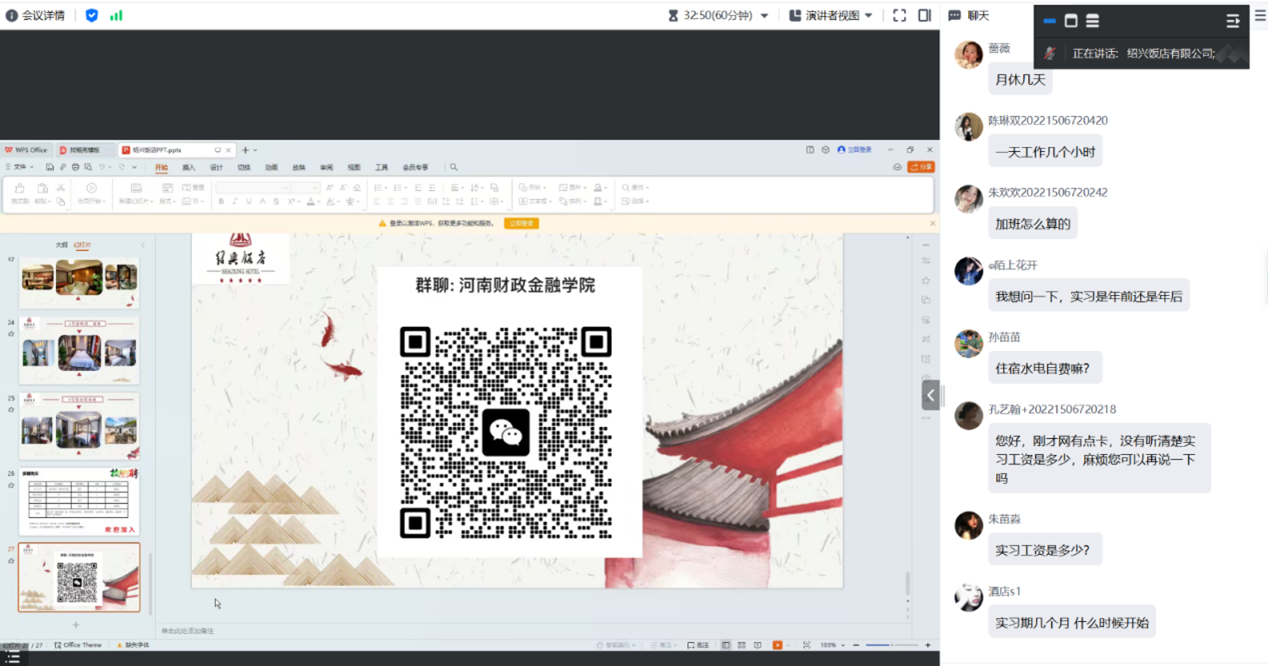Screen dimensions: 1268x666
Task: Click the search magnifier in the WPS ribbon
Action: [x=454, y=167]
